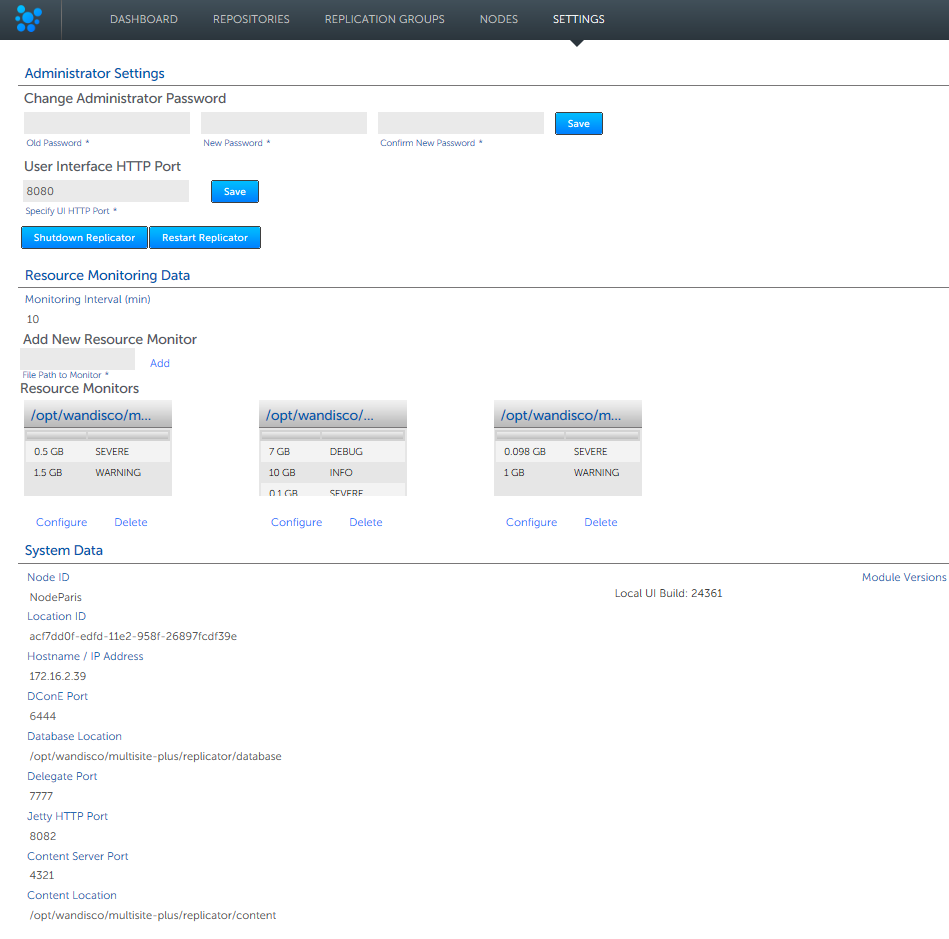The height and width of the screenshot is (939, 949).
Task: Select the Settings tab
Action: pos(579,19)
